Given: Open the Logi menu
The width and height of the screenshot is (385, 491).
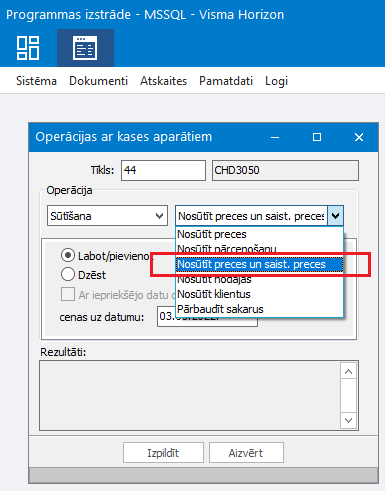Looking at the screenshot, I should [x=276, y=81].
